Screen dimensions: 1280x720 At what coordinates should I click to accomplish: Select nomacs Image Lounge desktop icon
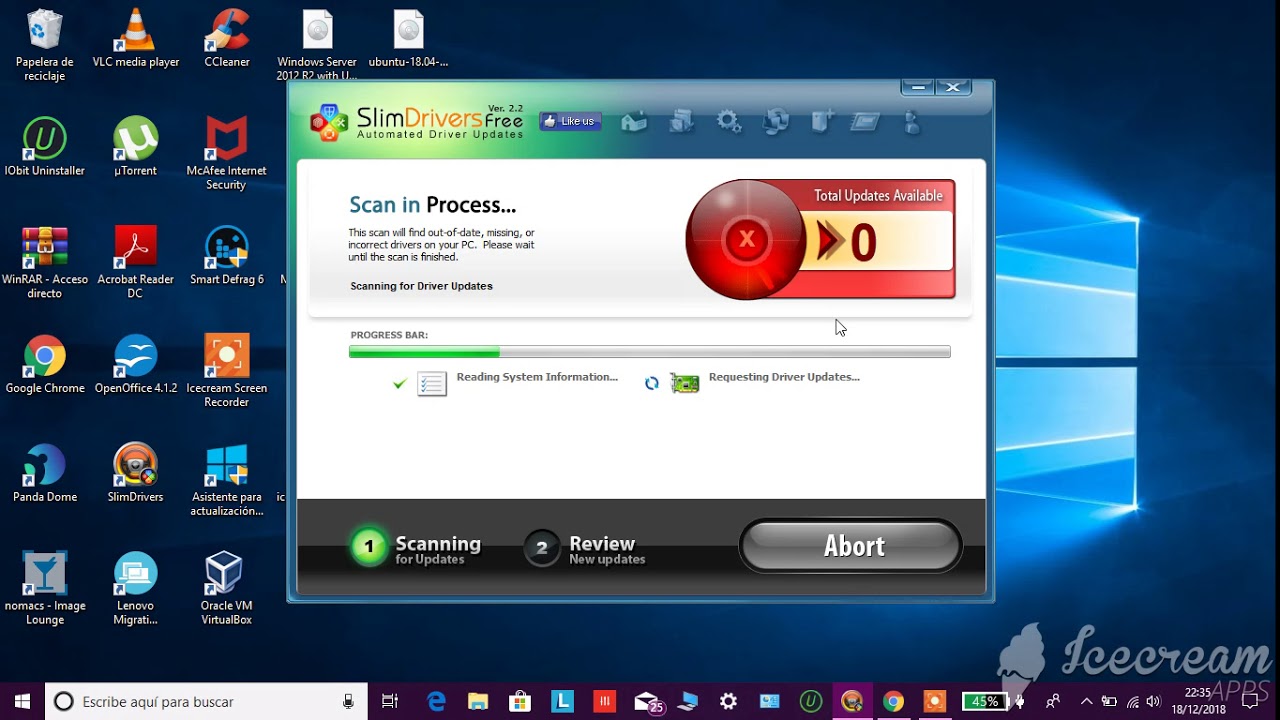tap(45, 589)
